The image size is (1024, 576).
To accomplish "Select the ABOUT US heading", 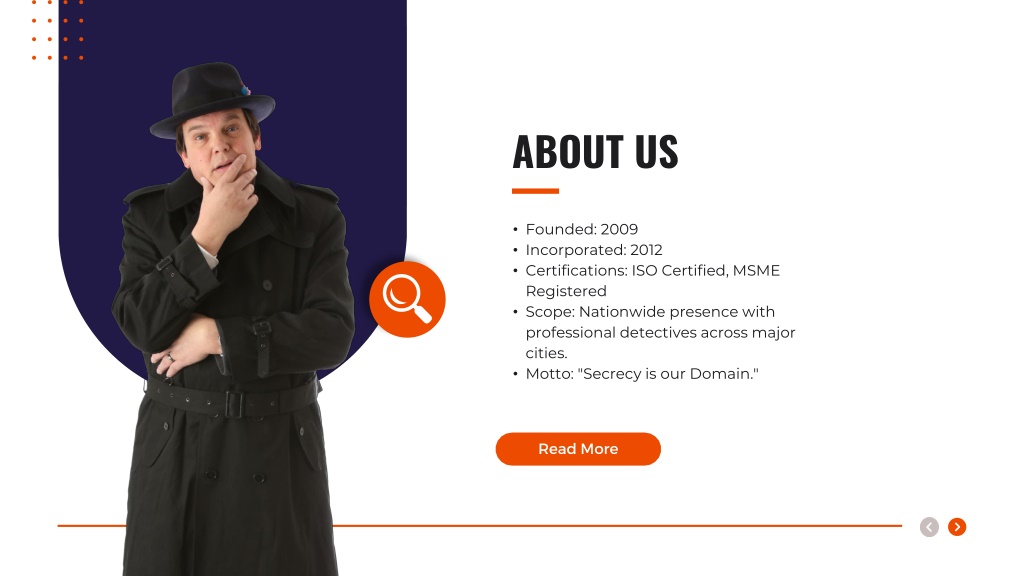I will coord(595,152).
